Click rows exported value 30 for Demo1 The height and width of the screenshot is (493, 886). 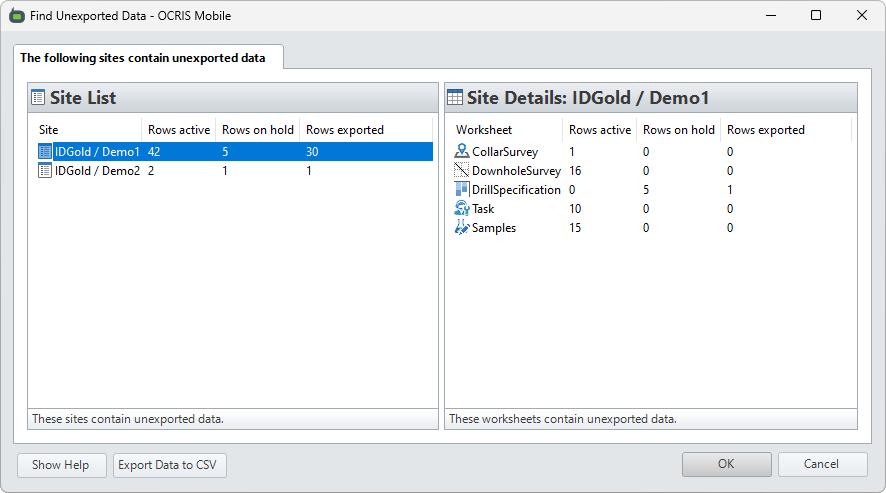pos(312,152)
